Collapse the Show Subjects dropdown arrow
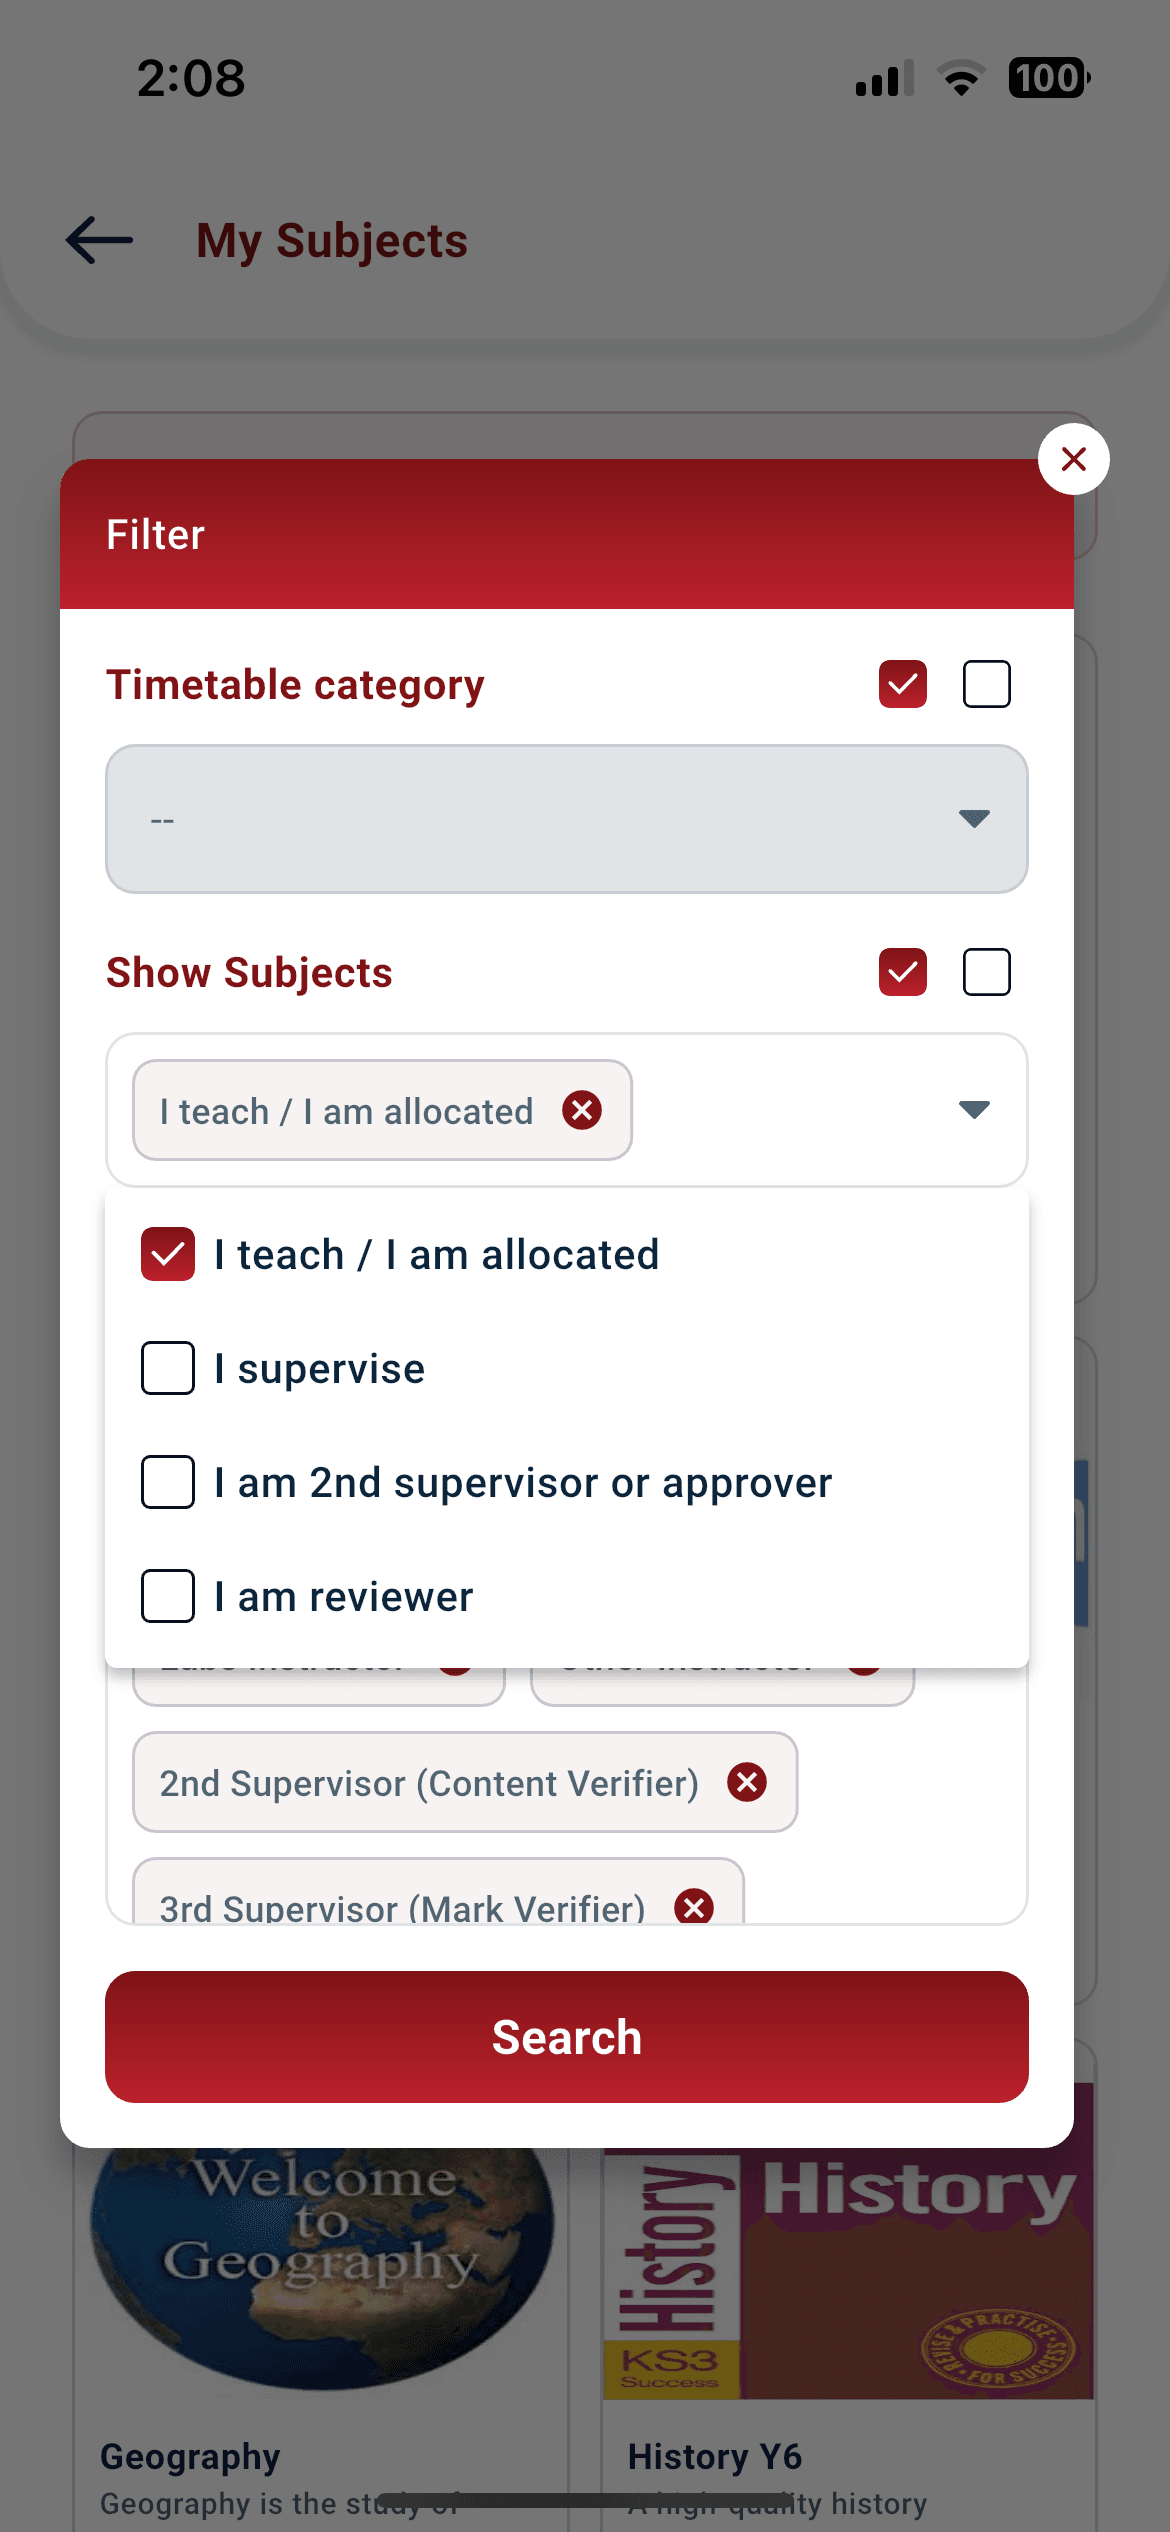This screenshot has height=2532, width=1170. coord(974,1109)
